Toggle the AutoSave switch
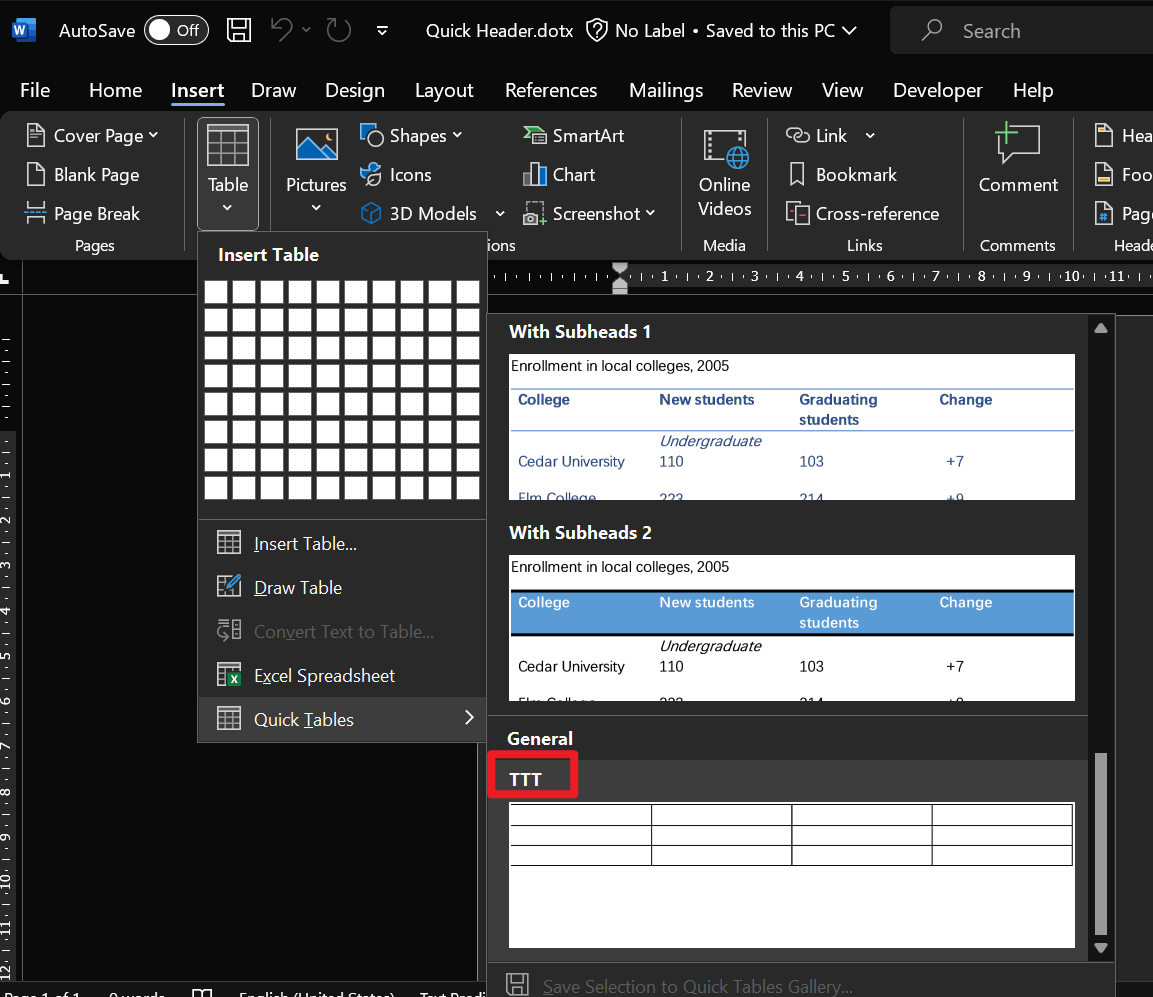 176,30
